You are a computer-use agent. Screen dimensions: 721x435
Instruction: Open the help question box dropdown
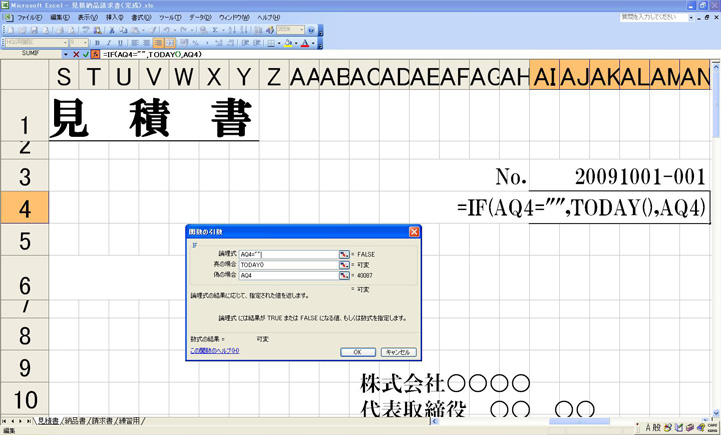691,17
